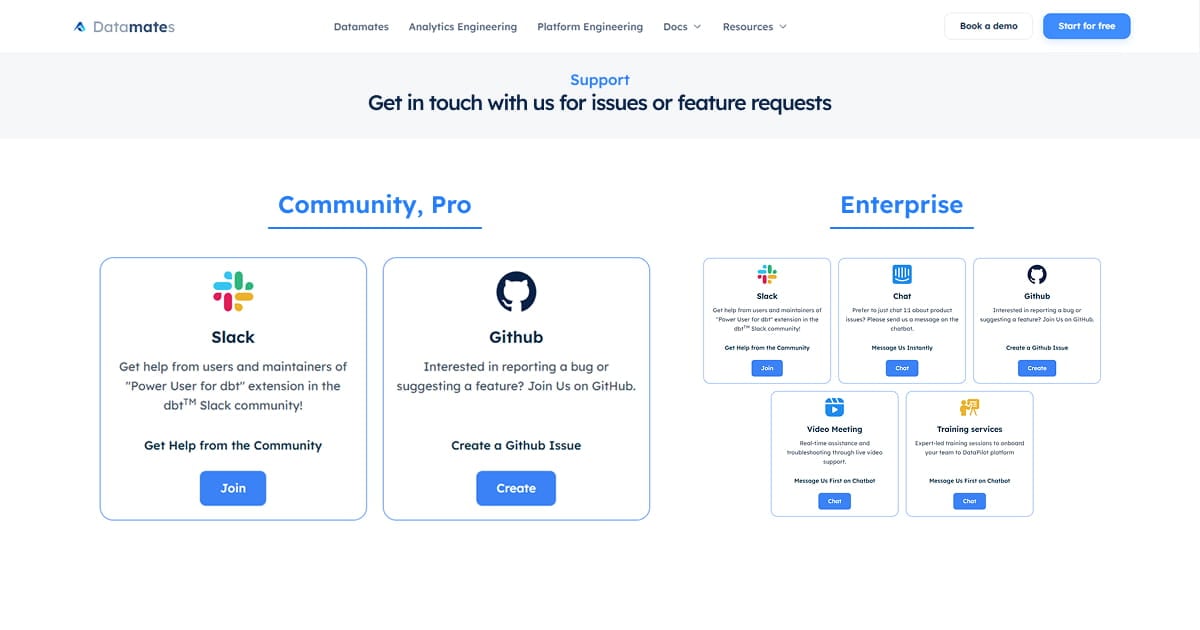The image size is (1200, 630).
Task: Expand the Resources dropdown menu
Action: [x=754, y=27]
